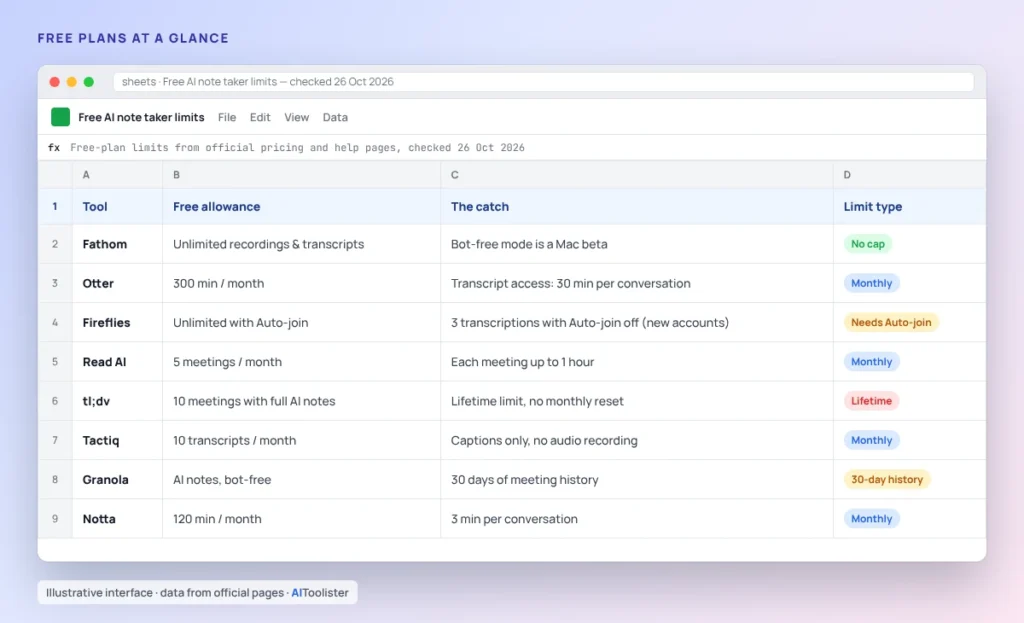Click the 'Free AI note taker limits' document title
The width and height of the screenshot is (1024, 623).
point(141,118)
